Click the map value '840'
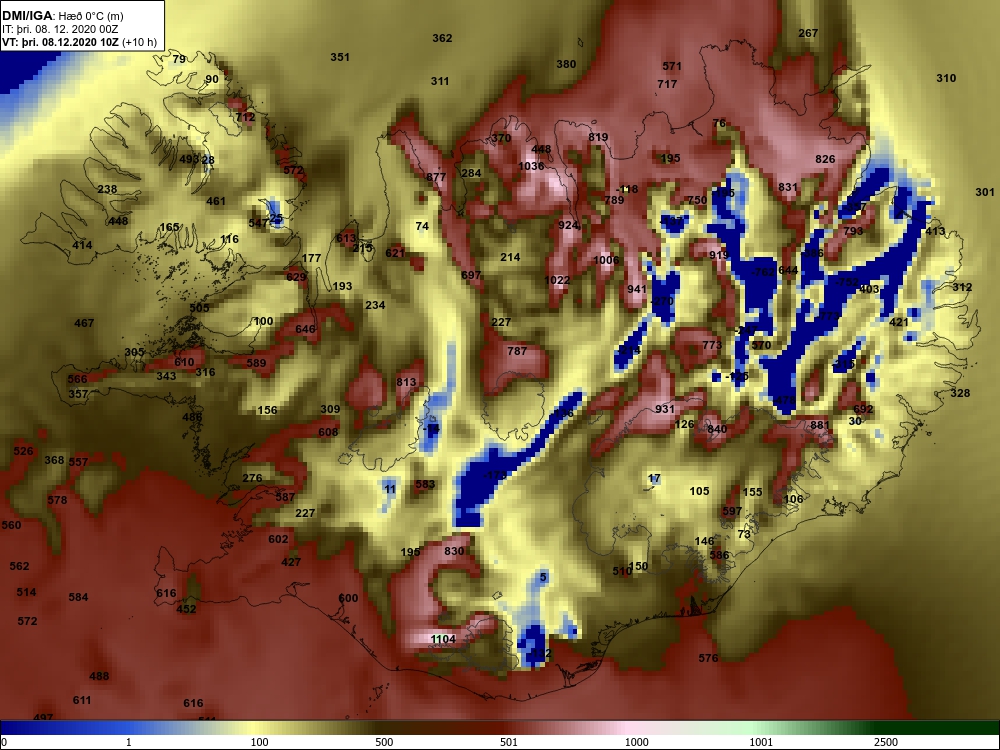This screenshot has height=750, width=1000. click(717, 429)
